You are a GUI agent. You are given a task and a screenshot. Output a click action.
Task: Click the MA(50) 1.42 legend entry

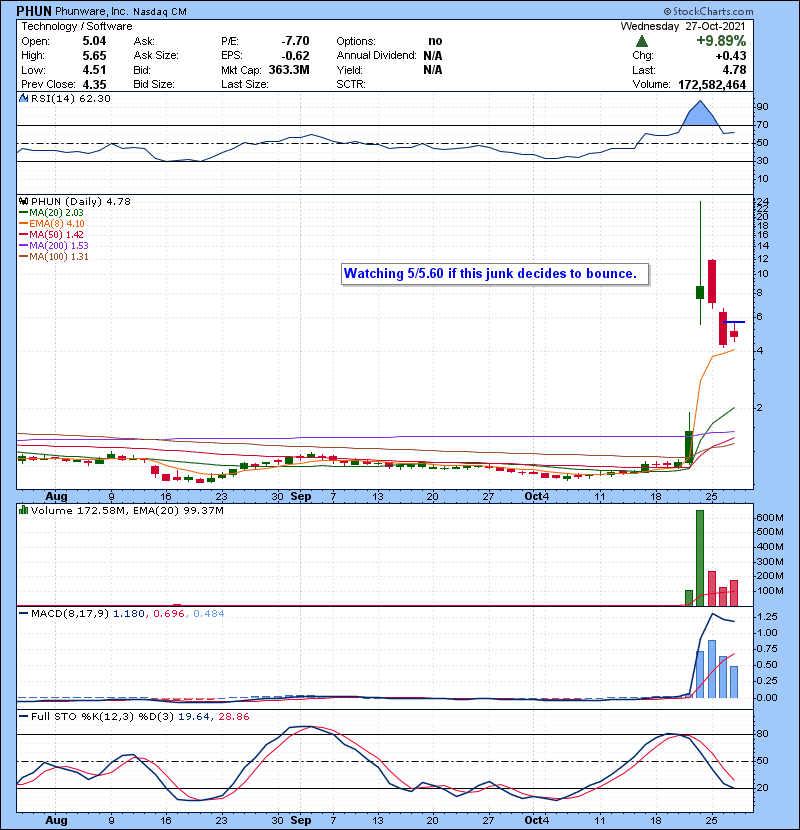tap(51, 234)
